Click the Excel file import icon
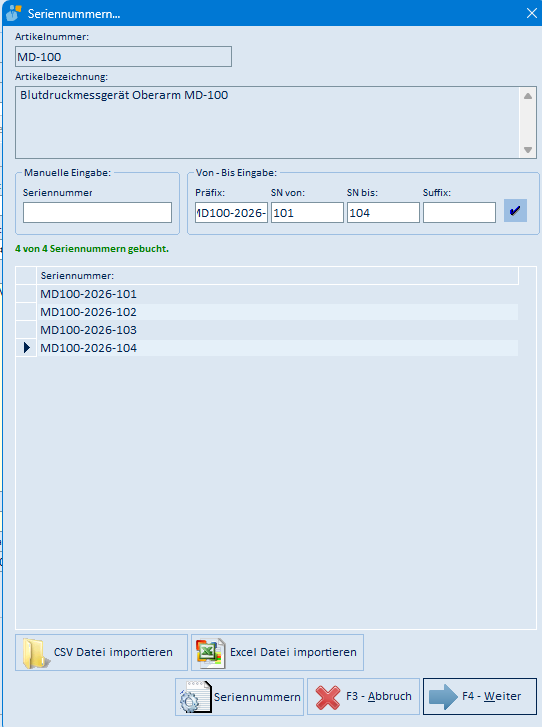The image size is (542, 727). pyautogui.click(x=211, y=653)
